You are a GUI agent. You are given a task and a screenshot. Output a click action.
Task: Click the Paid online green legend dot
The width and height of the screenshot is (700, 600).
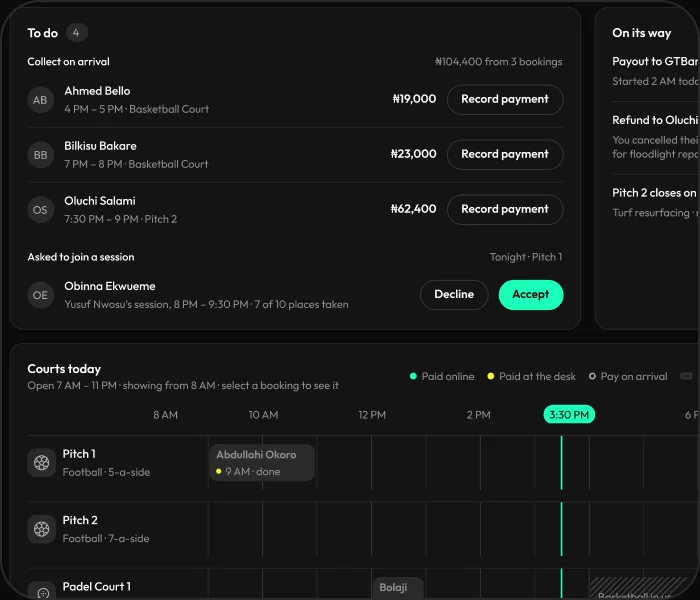coord(413,376)
